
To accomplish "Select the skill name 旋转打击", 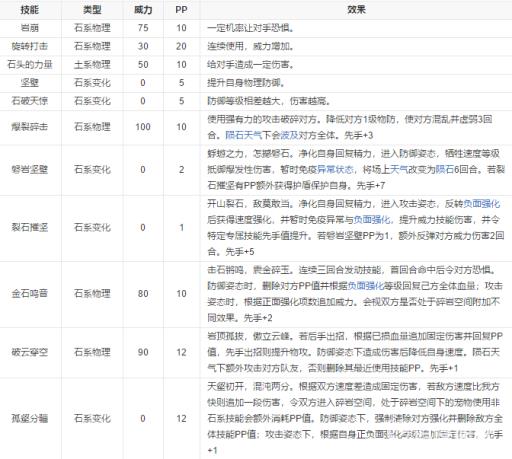I will [x=30, y=46].
